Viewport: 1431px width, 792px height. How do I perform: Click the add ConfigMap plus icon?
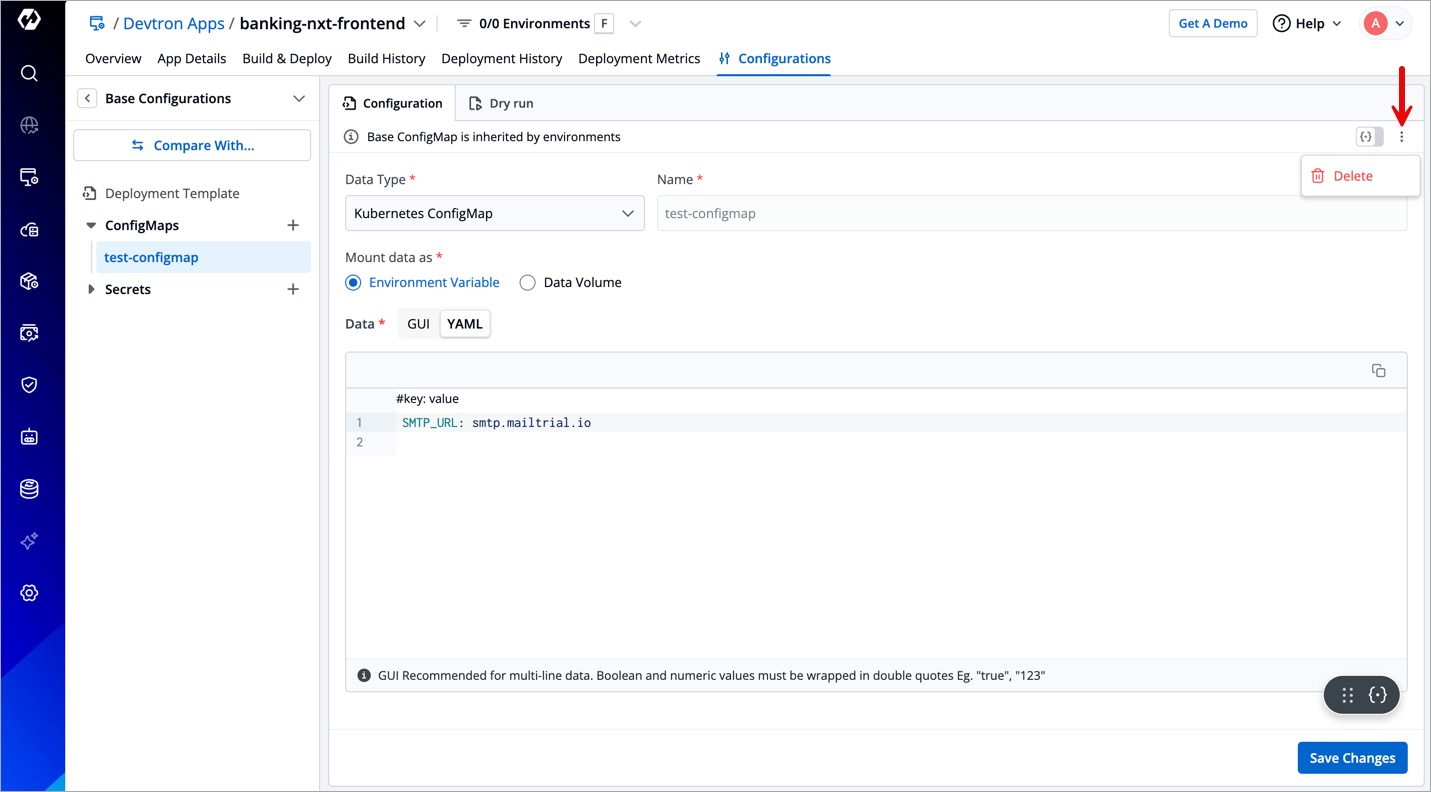(293, 226)
